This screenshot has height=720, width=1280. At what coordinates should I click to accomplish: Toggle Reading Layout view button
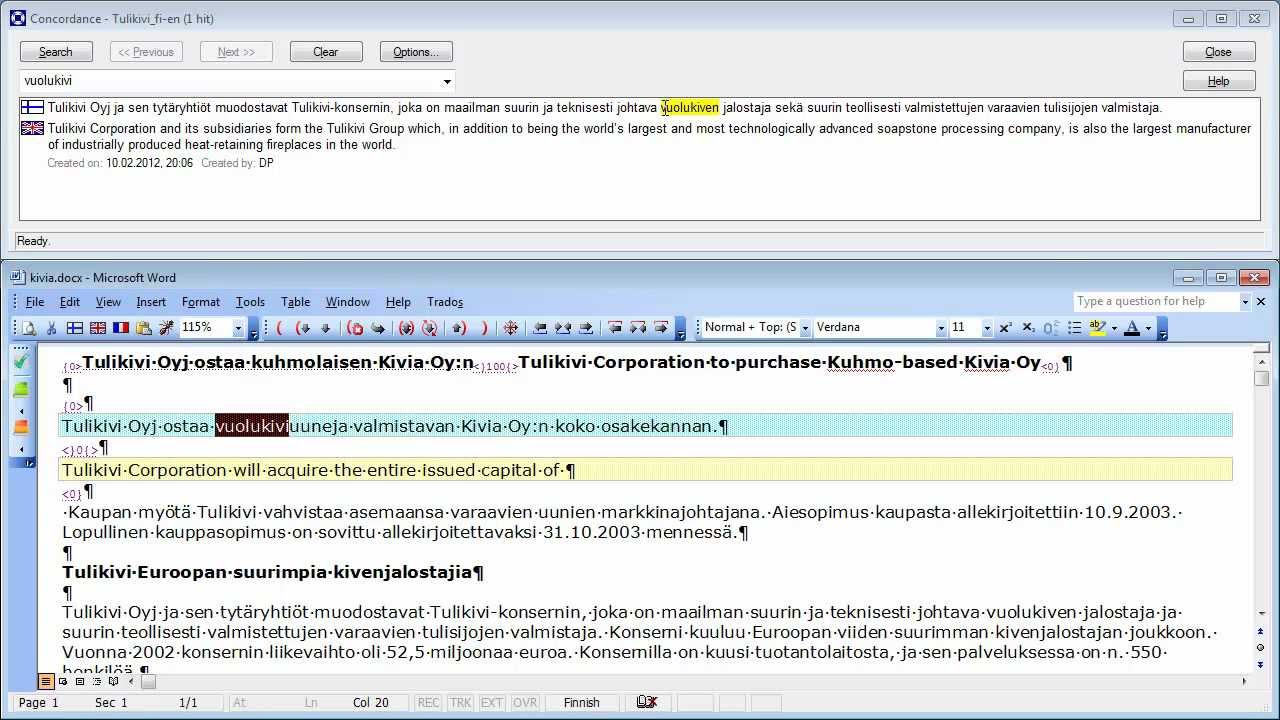click(x=114, y=681)
